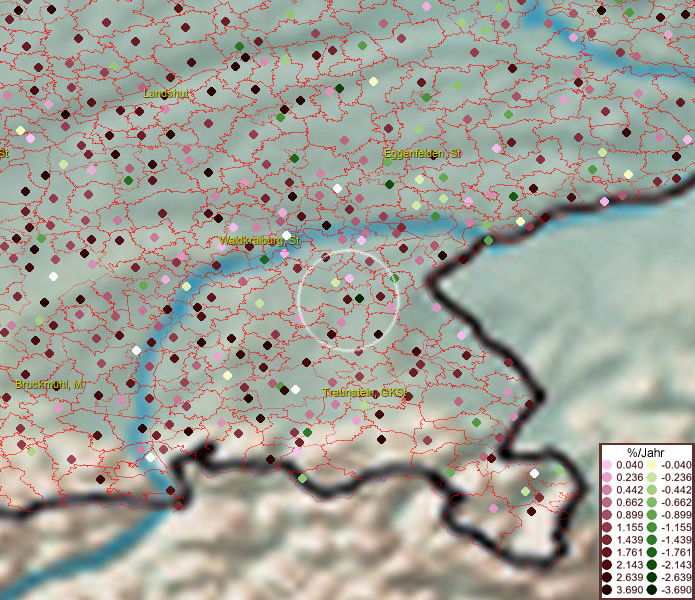Click the -1.761 legend value

click(x=676, y=552)
